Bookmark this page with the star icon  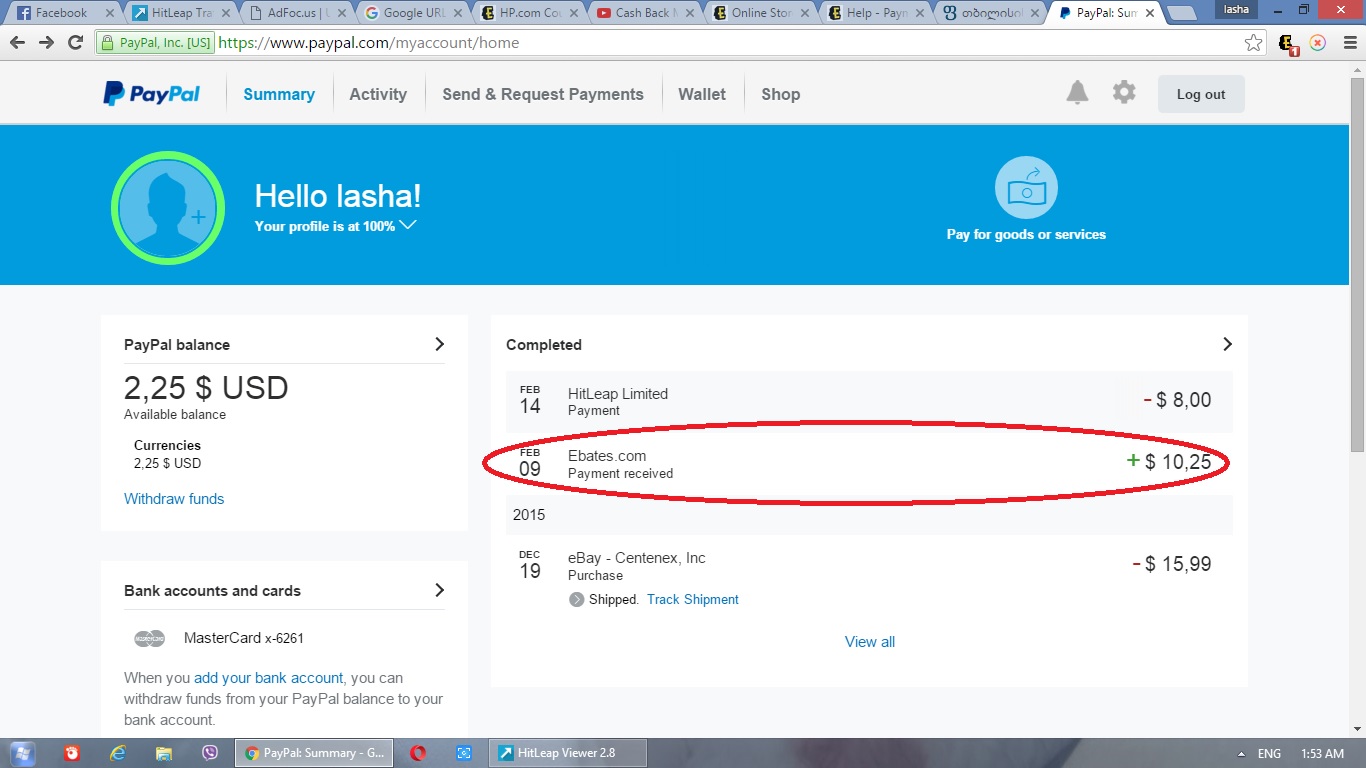click(x=1253, y=43)
